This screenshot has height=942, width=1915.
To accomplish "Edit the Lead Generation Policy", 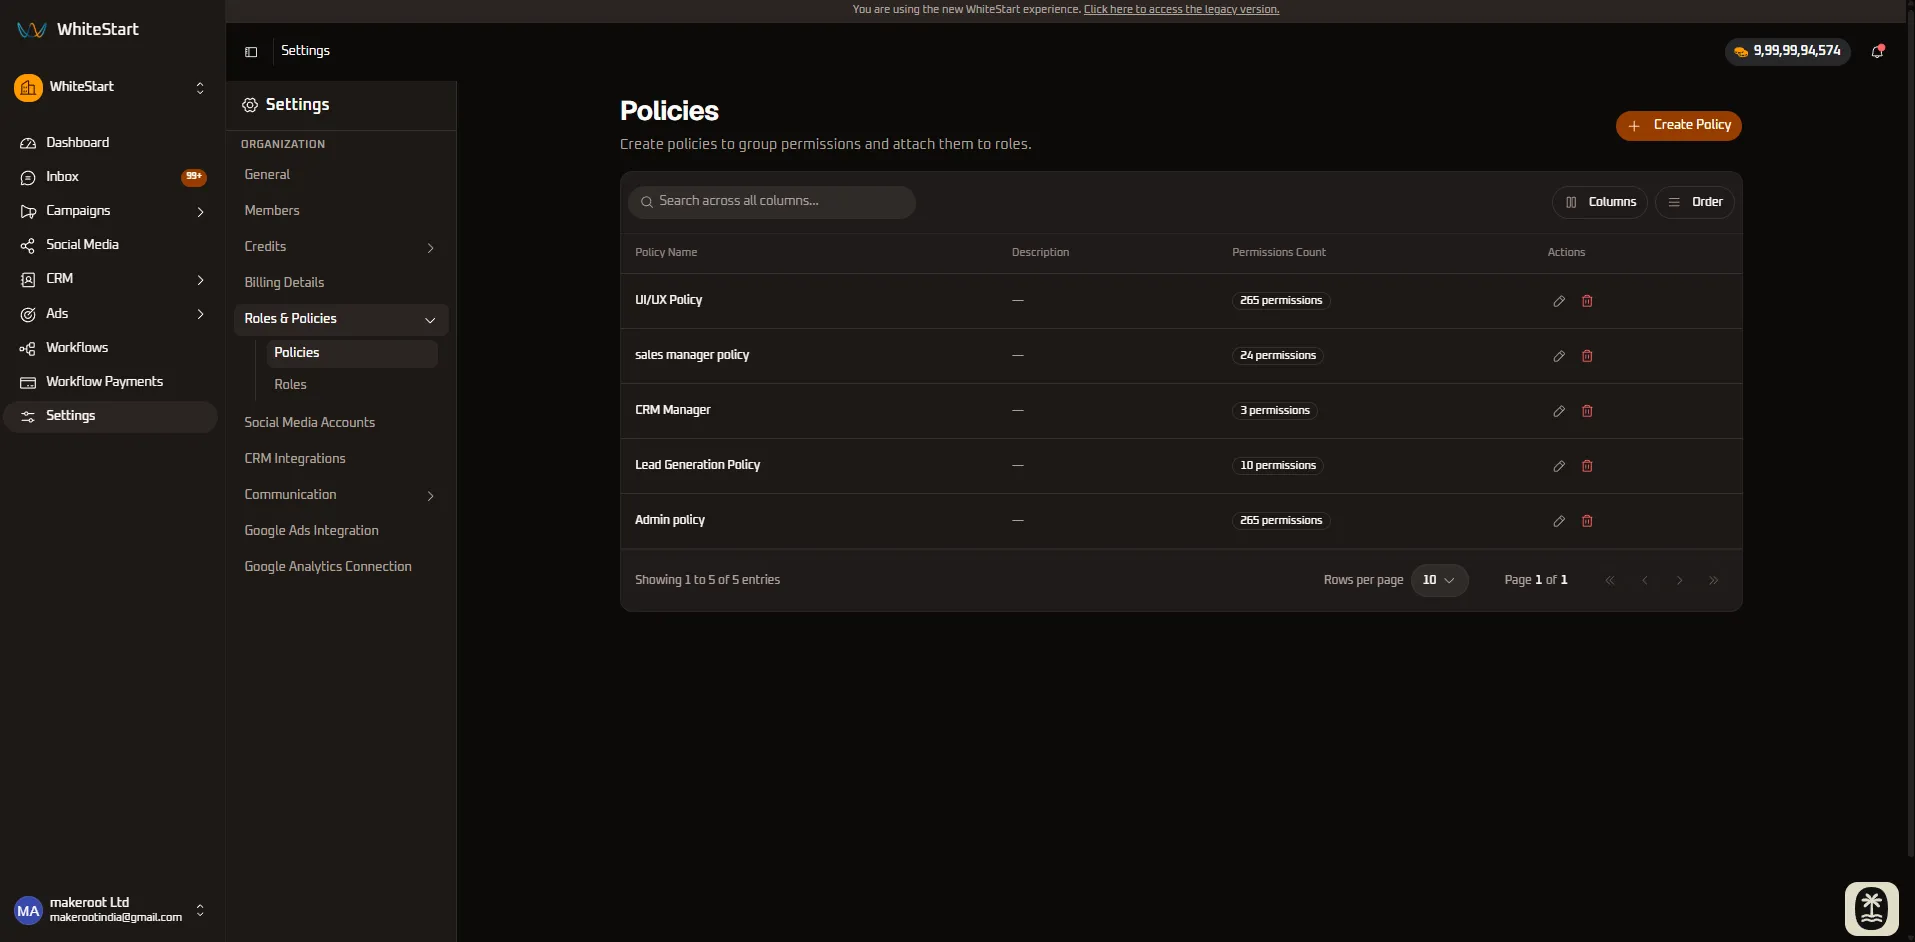I will [1558, 466].
